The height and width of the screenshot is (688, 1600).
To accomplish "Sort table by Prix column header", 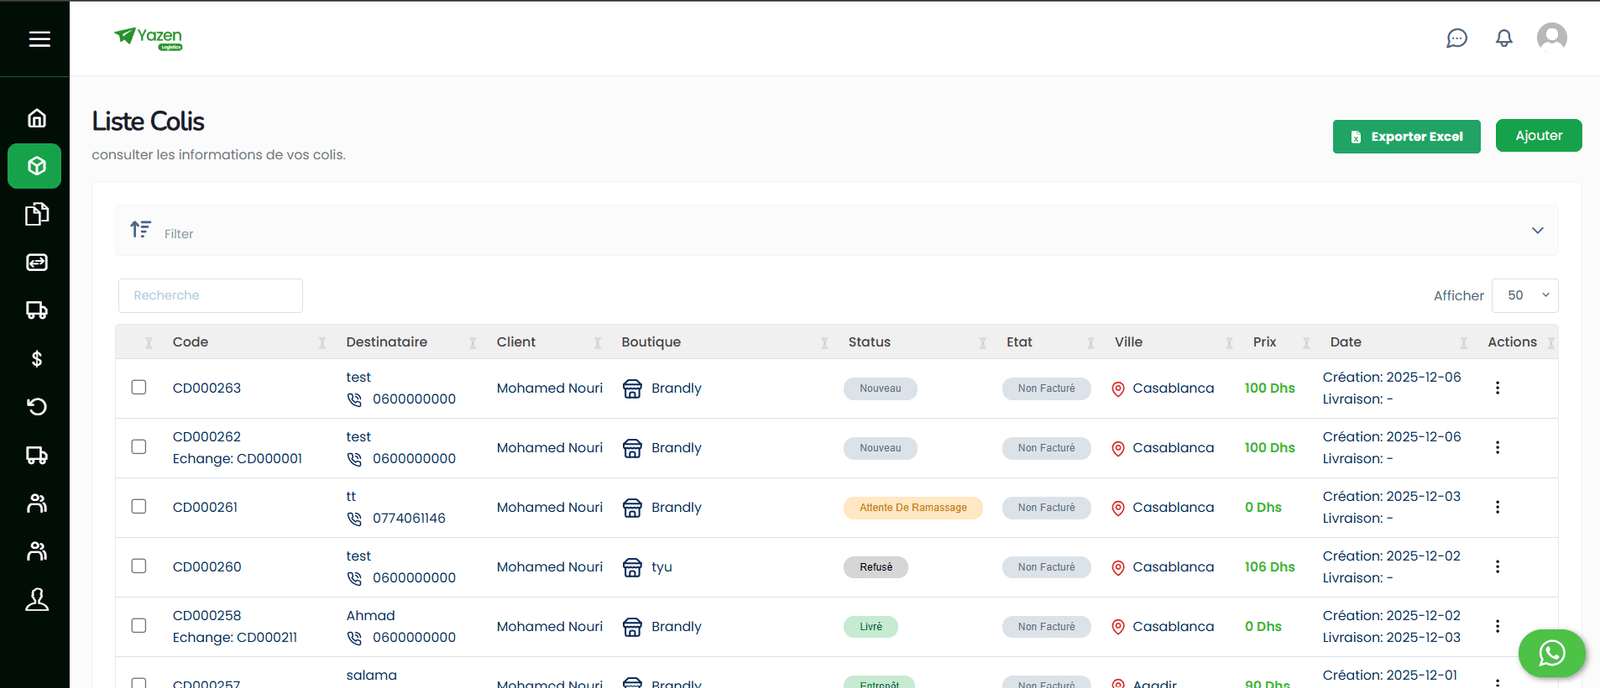I will [x=1264, y=342].
